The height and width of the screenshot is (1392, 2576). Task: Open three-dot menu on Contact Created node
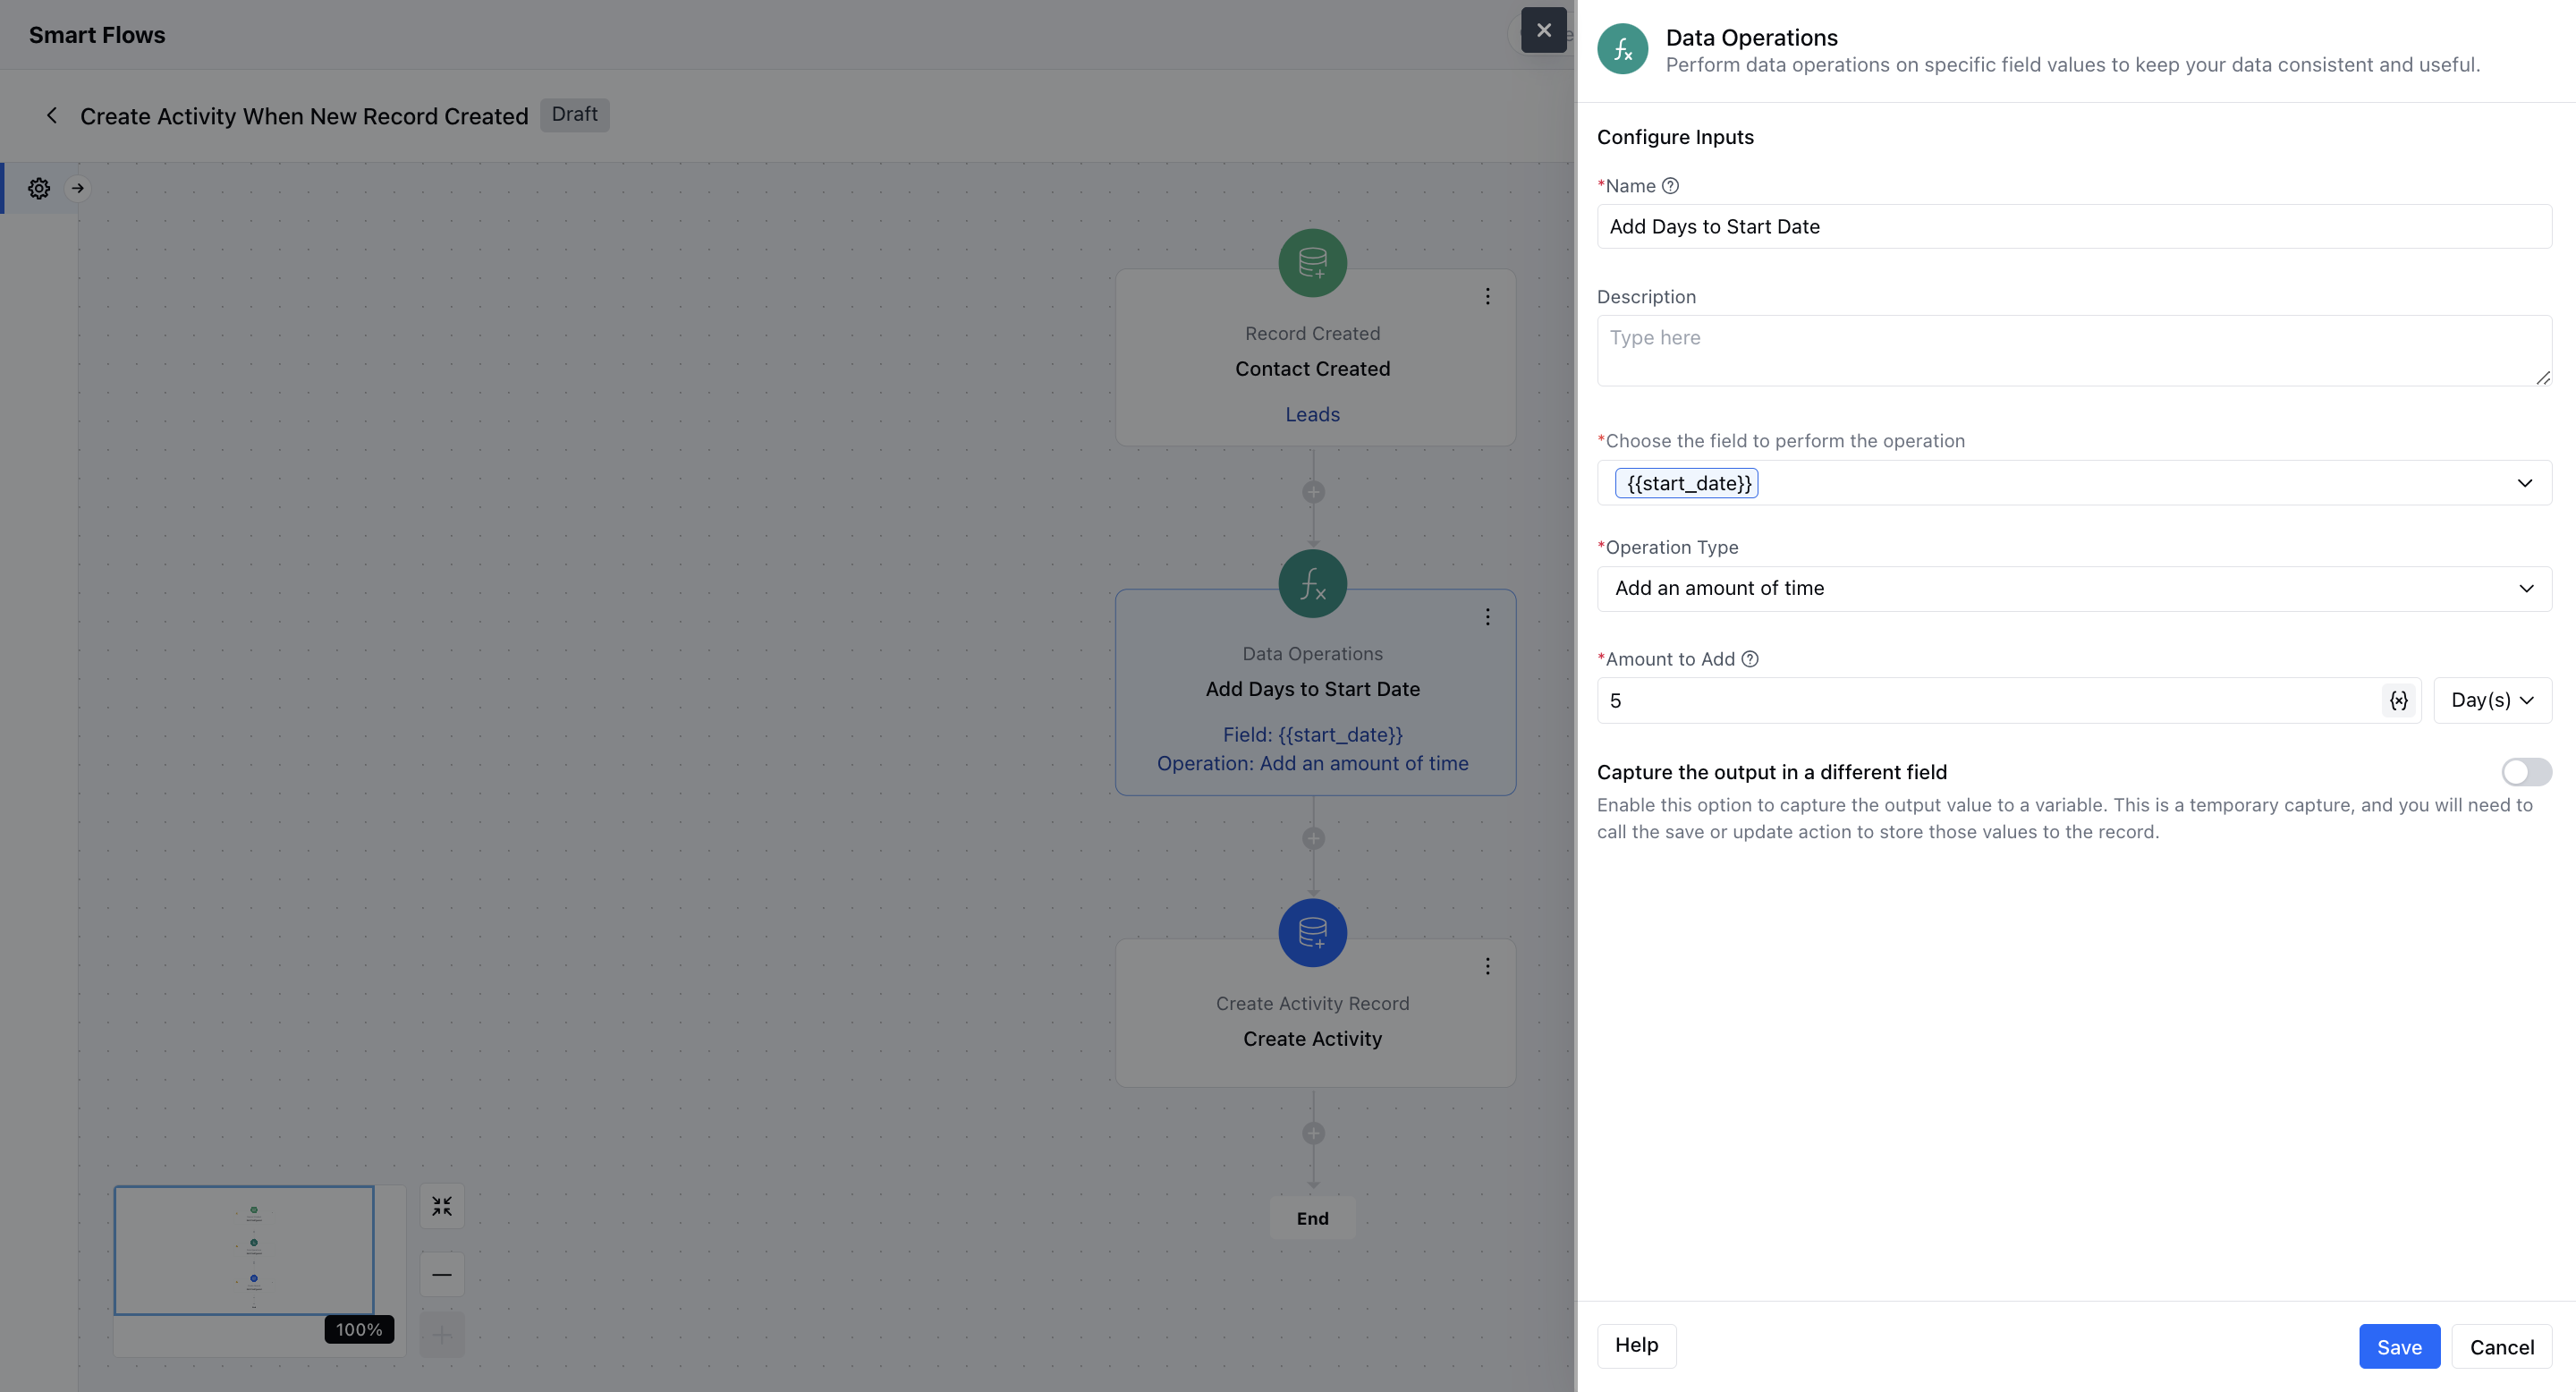coord(1487,296)
